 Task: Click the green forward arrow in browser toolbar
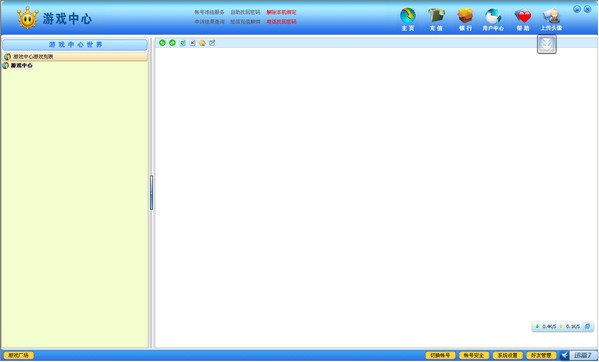(x=172, y=43)
